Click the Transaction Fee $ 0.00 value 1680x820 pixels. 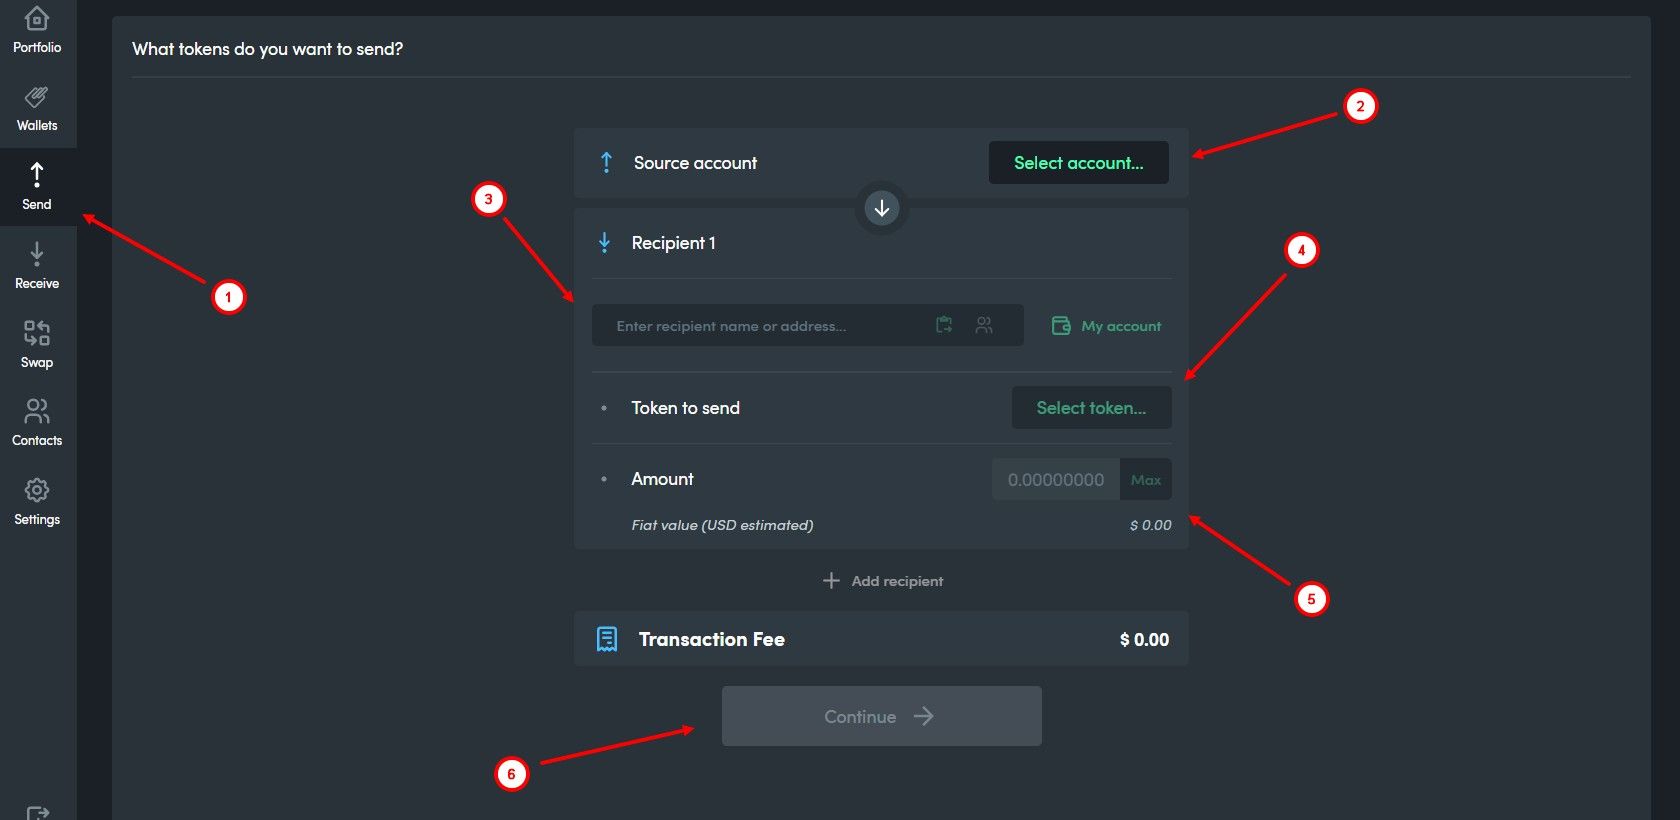click(x=1144, y=639)
